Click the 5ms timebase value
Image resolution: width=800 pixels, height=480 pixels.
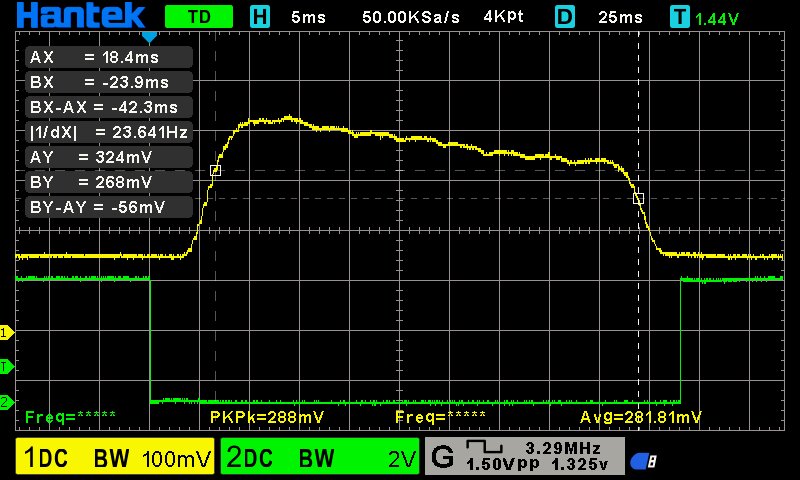click(308, 17)
